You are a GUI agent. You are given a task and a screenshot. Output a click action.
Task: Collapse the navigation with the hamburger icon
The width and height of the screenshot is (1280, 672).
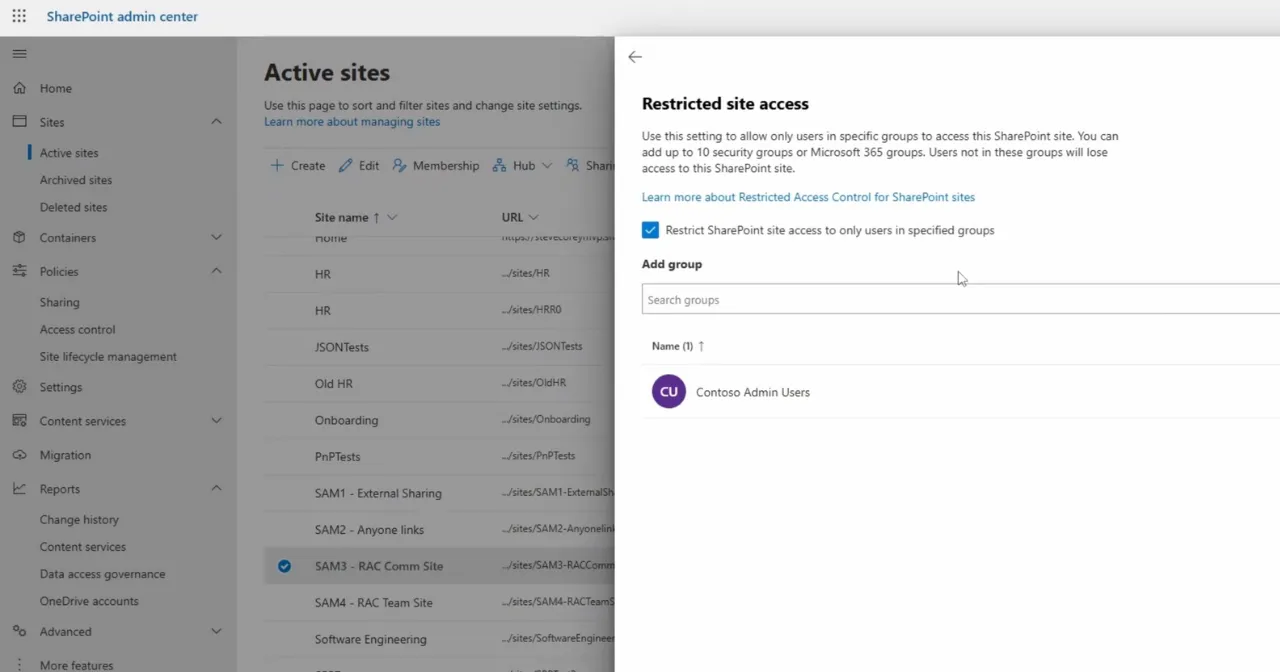(x=18, y=53)
